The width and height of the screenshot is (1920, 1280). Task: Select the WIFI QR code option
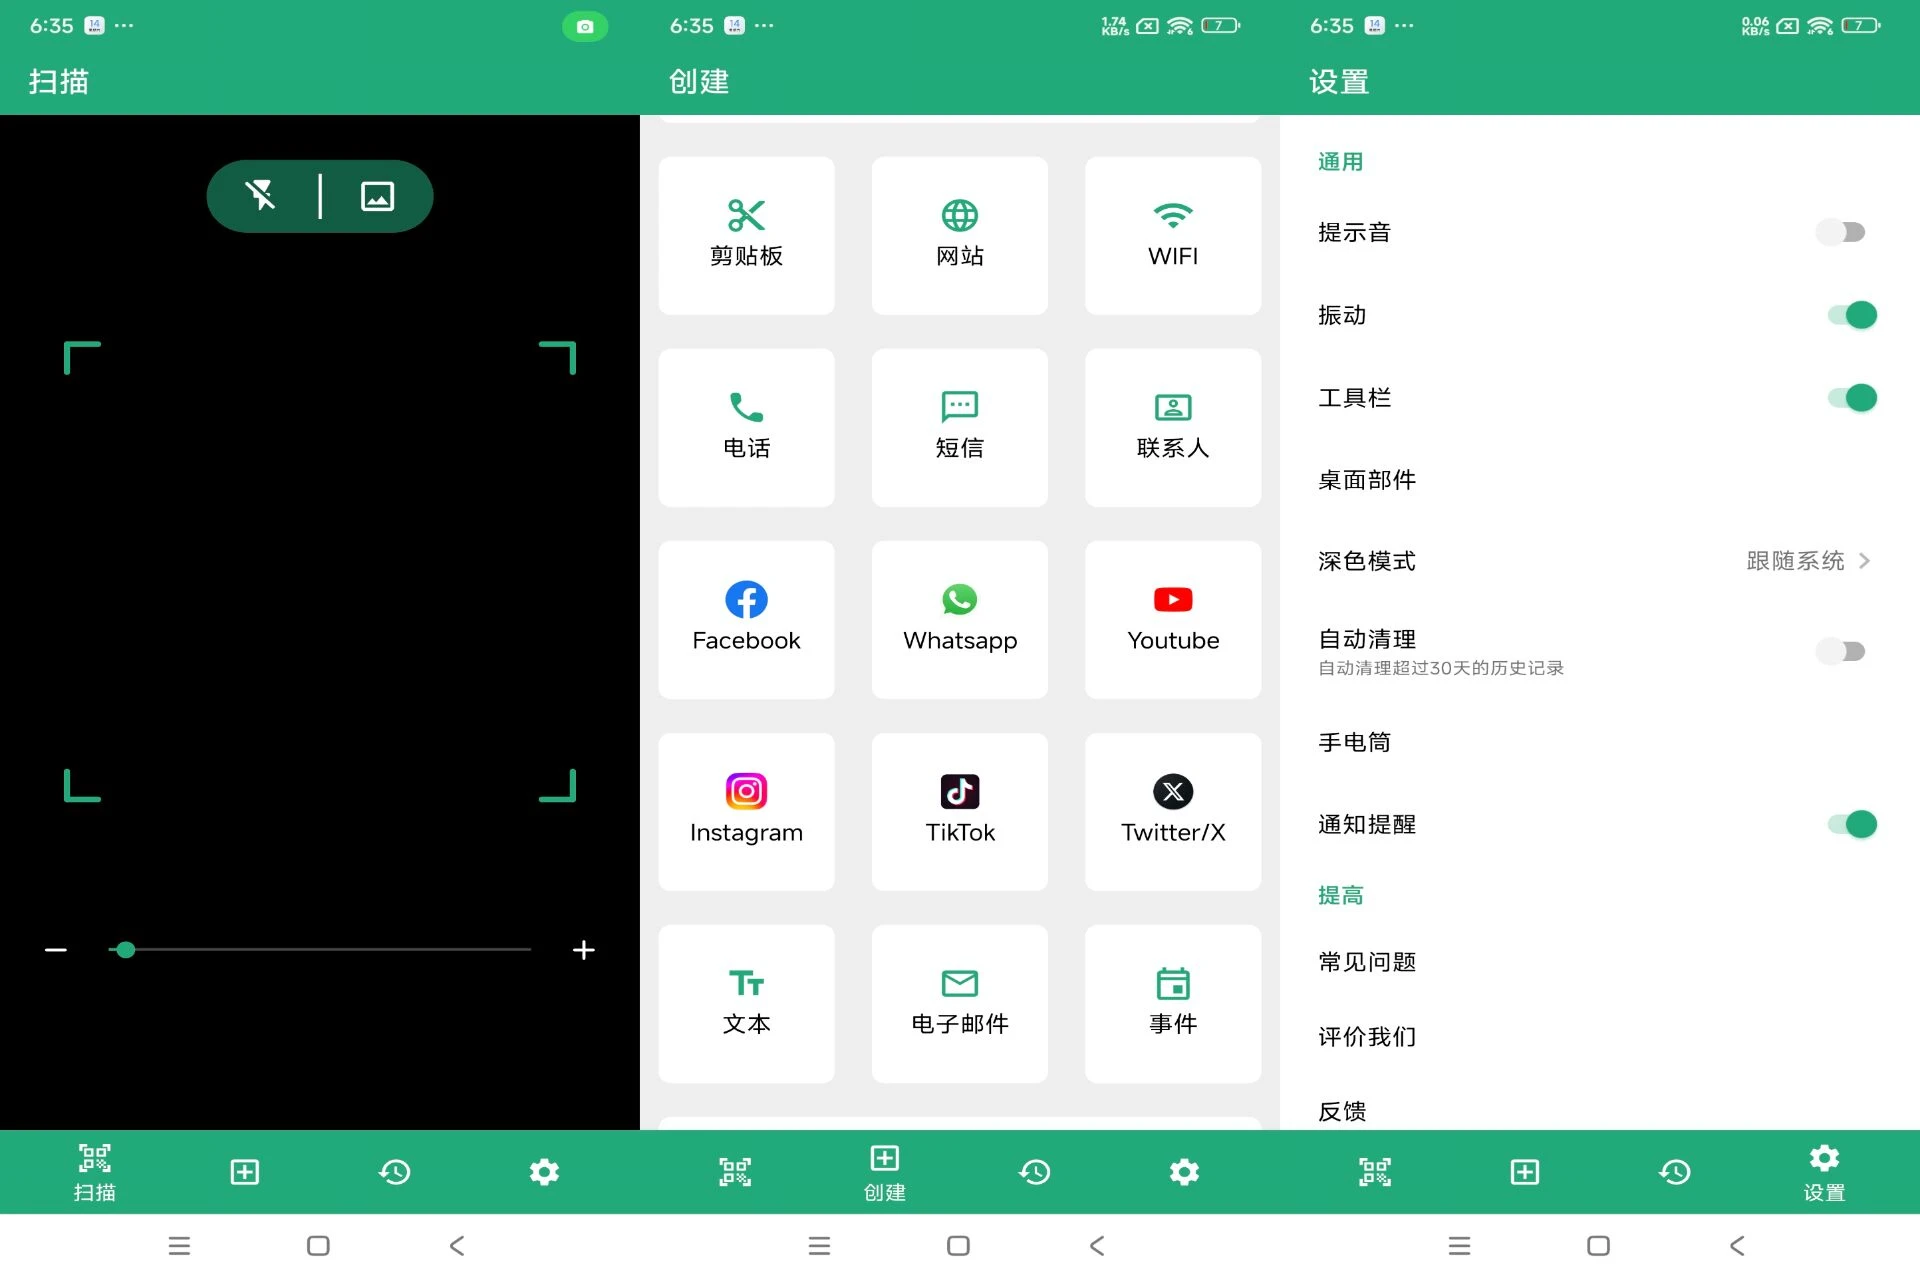coord(1173,234)
